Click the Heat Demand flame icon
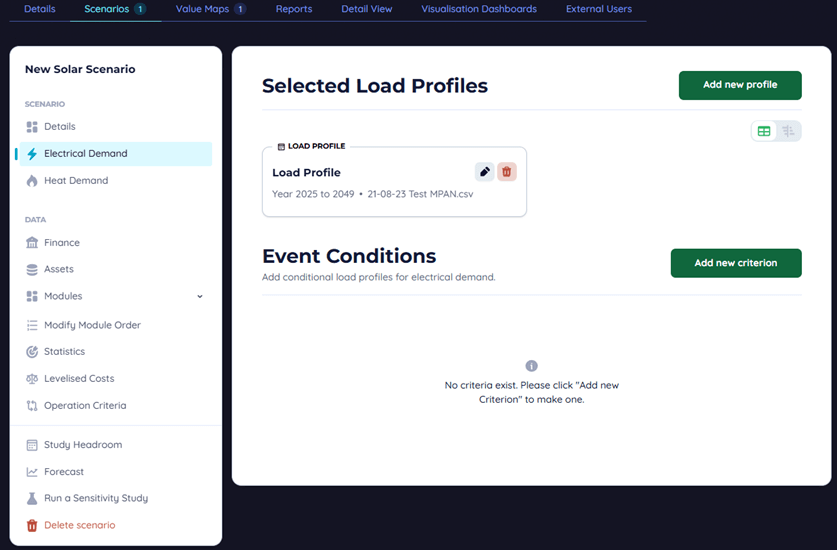This screenshot has height=550, width=837. click(32, 180)
